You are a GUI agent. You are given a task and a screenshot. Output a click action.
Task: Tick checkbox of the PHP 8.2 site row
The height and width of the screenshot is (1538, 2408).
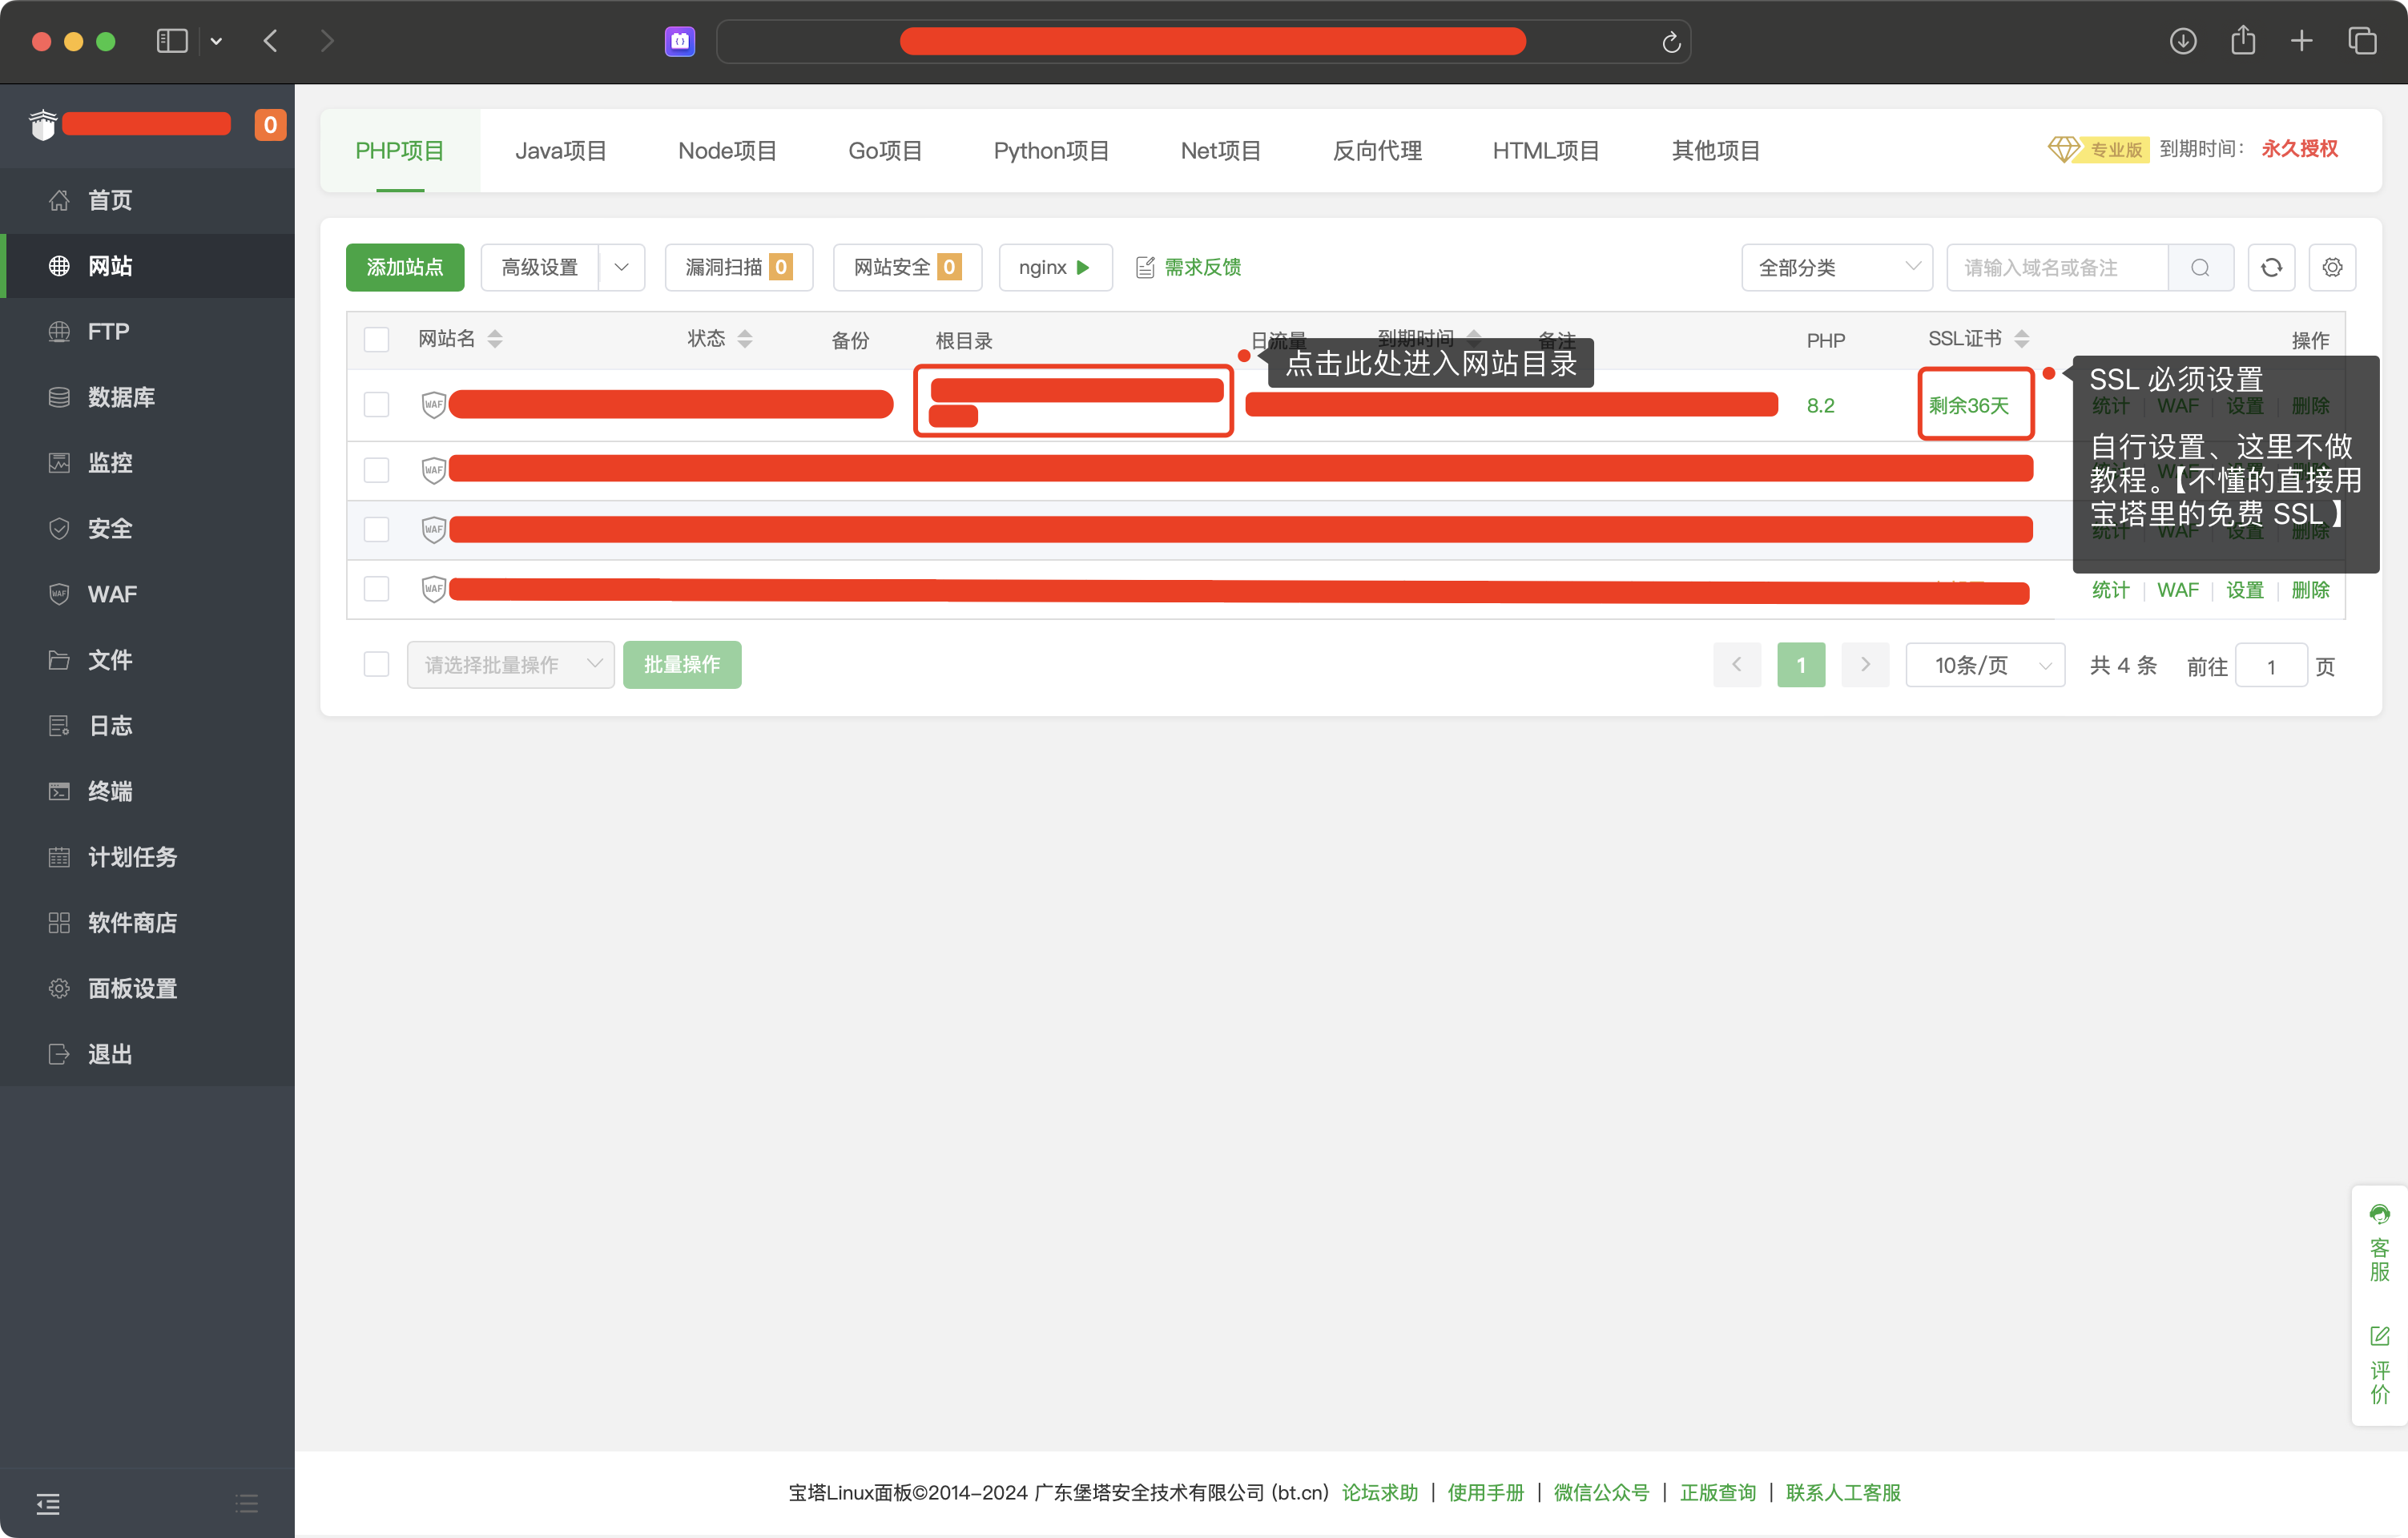pos(376,405)
